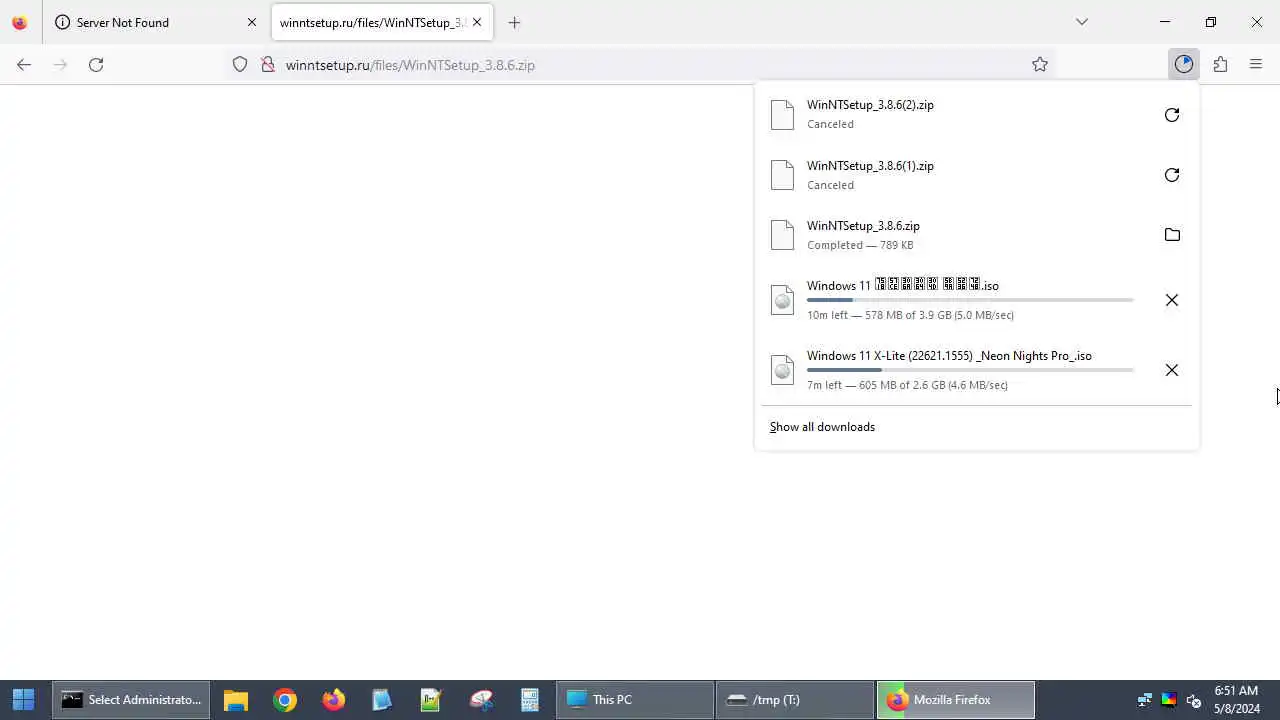Image resolution: width=1280 pixels, height=720 pixels.
Task: Click the volume muted tray icon
Action: pos(1193,700)
